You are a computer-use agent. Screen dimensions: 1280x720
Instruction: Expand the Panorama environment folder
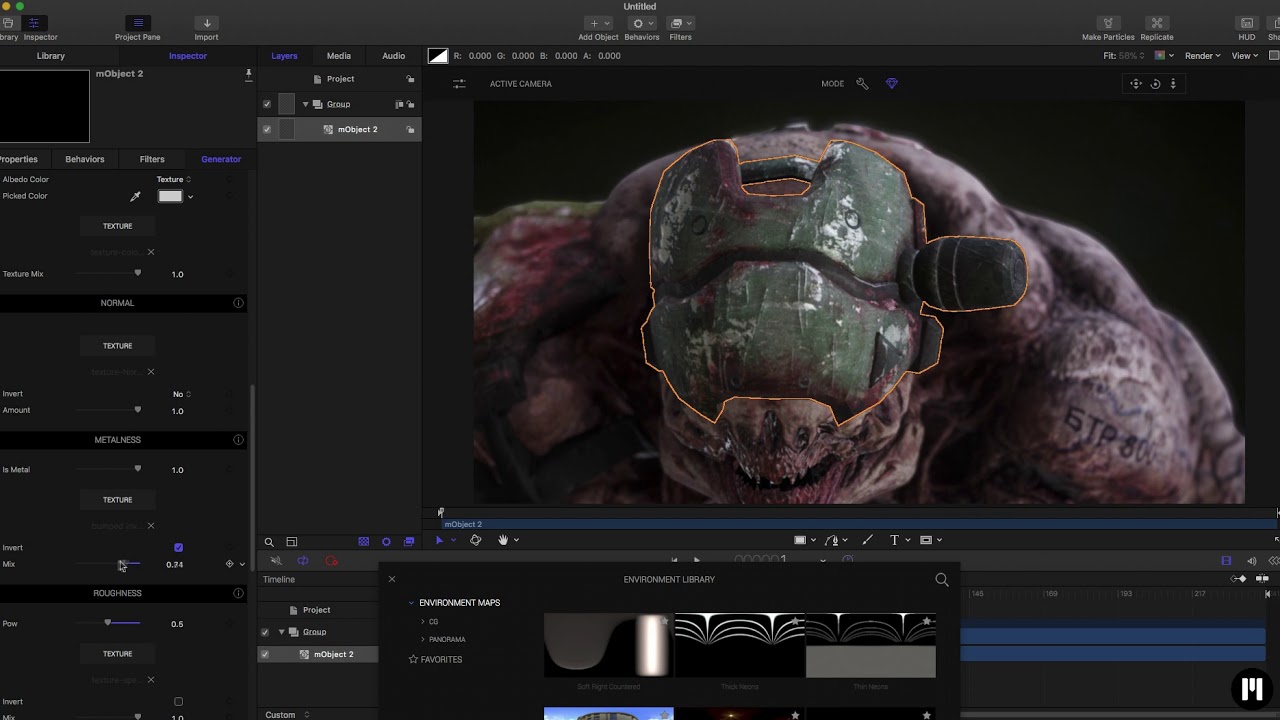(423, 639)
